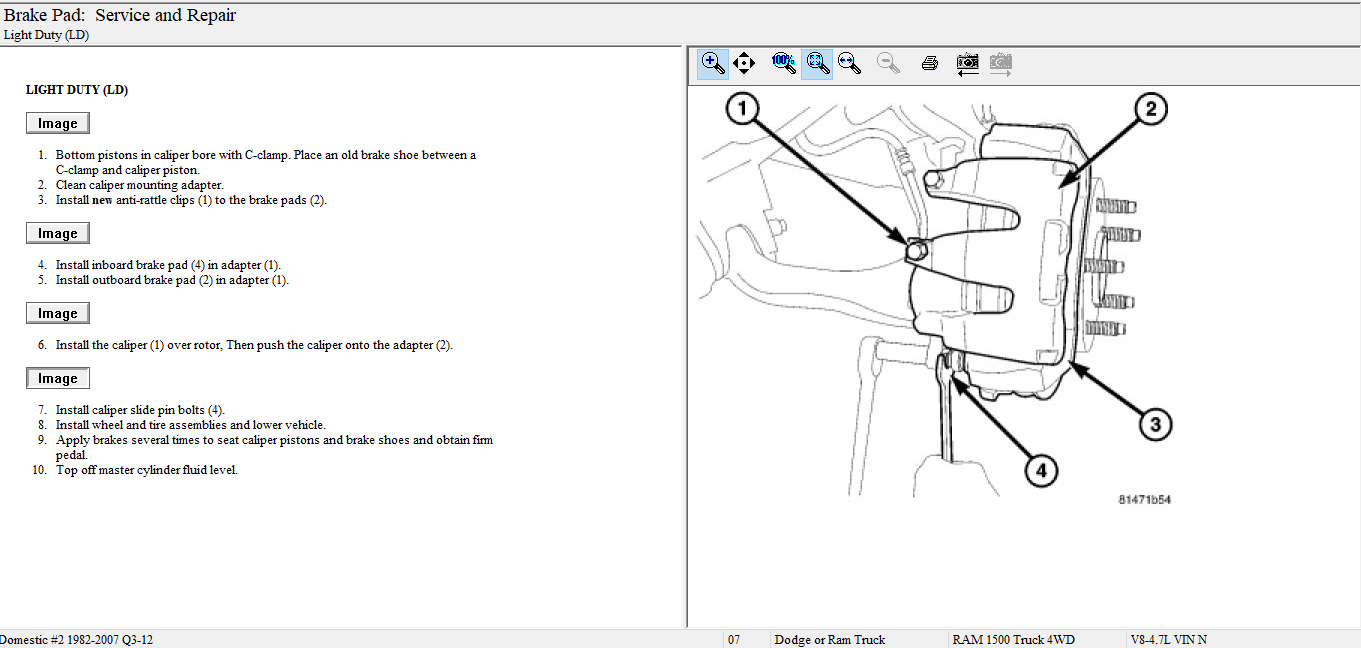Click the grayed zoom out magnifier
The image size is (1361, 648).
[x=887, y=63]
